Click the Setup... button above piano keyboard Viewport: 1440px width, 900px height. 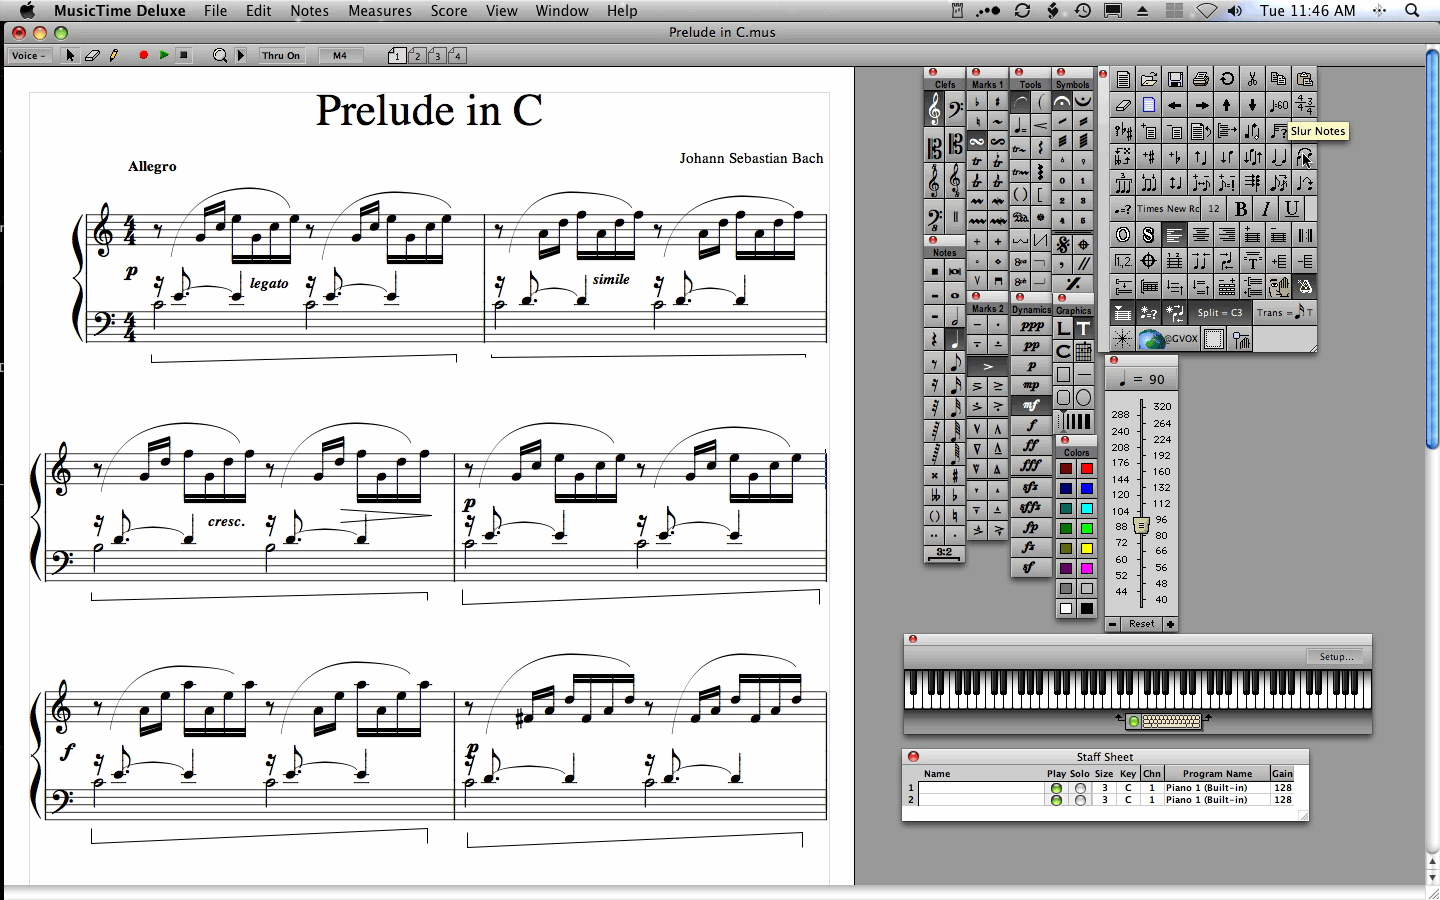(x=1336, y=657)
